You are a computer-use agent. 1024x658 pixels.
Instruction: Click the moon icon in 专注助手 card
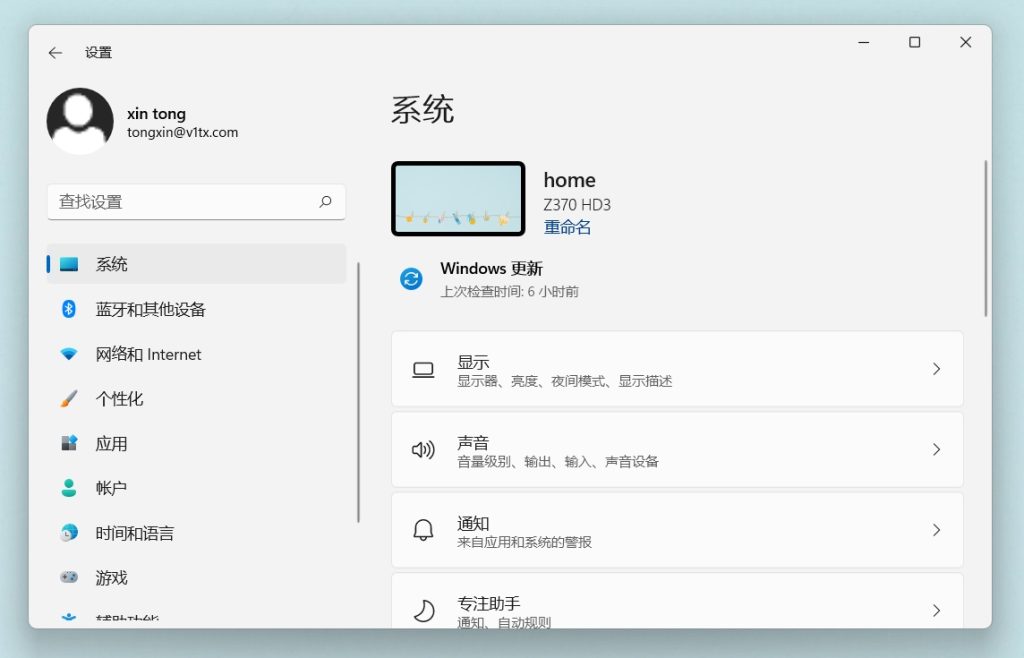pyautogui.click(x=424, y=610)
